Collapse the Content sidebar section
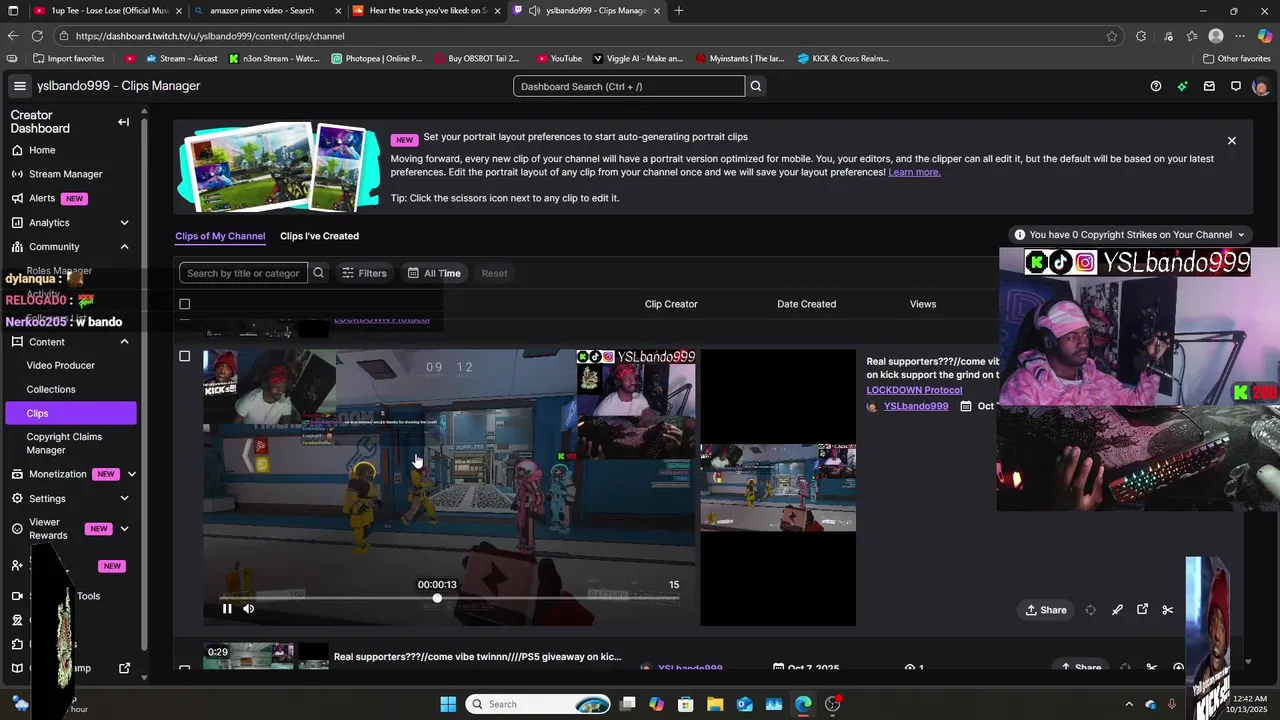Screen dimensions: 1280x720 tap(124, 342)
